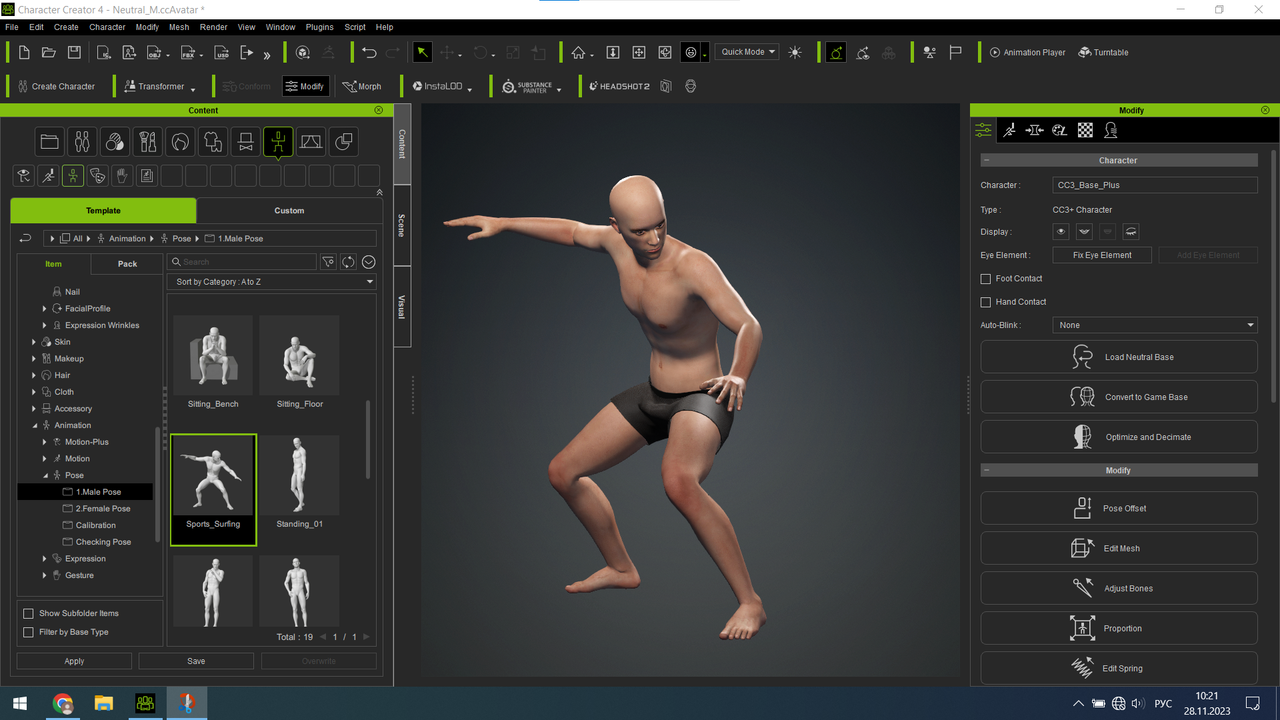
Task: Click Convert to Game Base
Action: point(1119,397)
